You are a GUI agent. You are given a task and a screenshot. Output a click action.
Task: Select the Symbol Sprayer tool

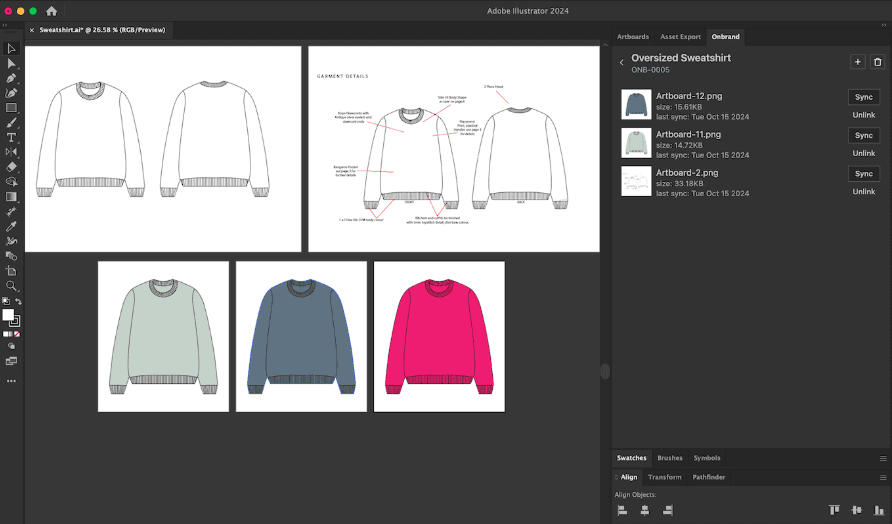click(x=11, y=241)
